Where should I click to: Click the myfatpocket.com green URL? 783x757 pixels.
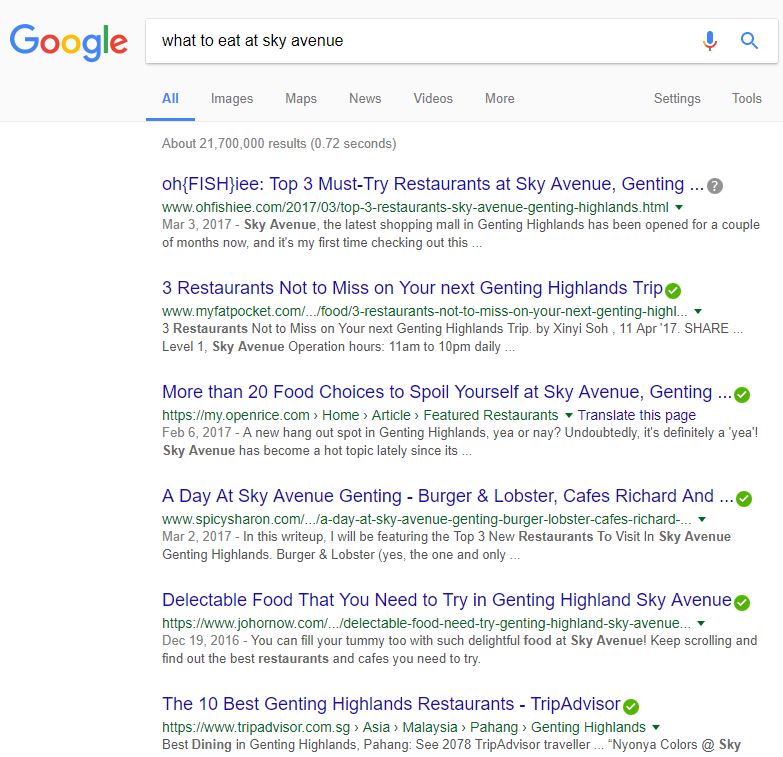424,311
